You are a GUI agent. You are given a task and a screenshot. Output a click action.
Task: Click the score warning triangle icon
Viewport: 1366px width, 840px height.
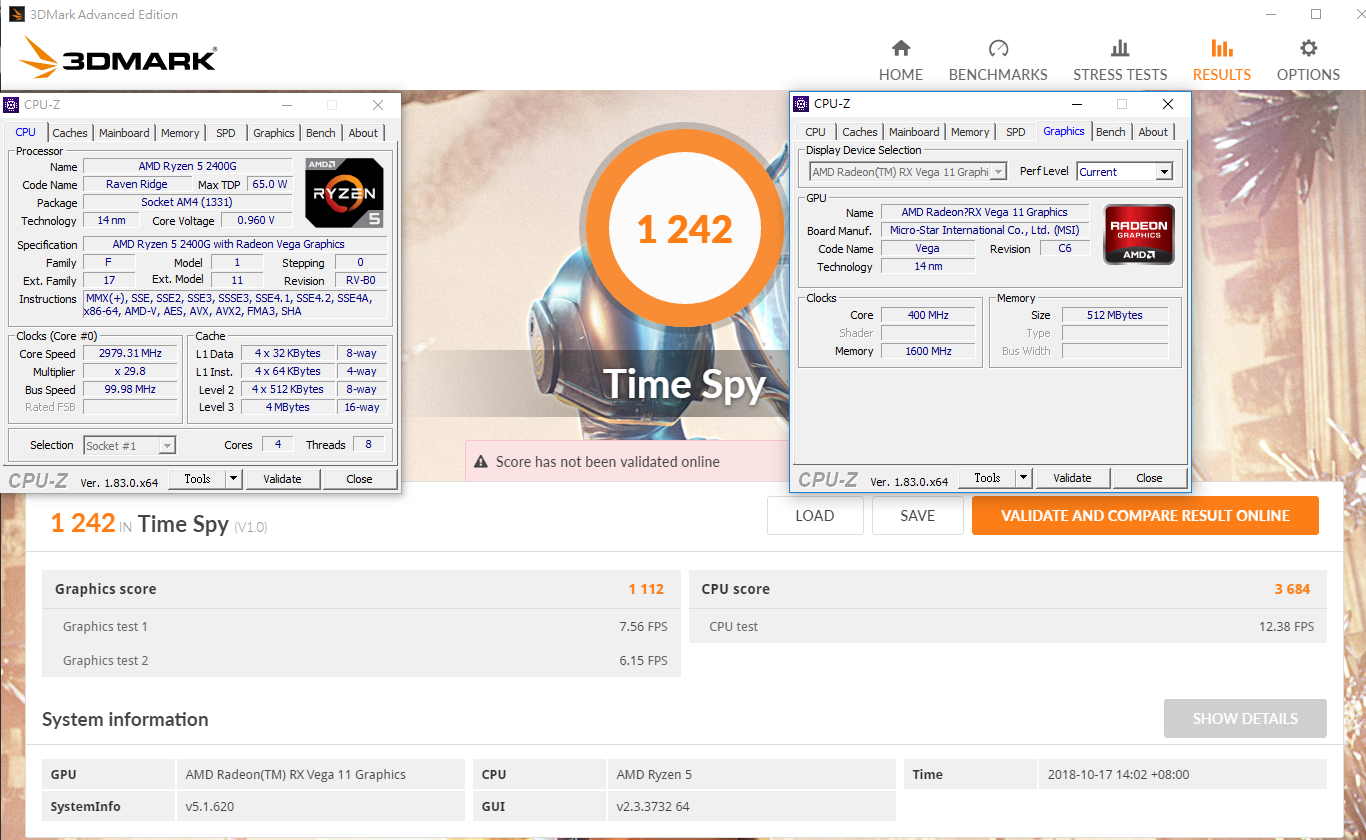tap(481, 462)
